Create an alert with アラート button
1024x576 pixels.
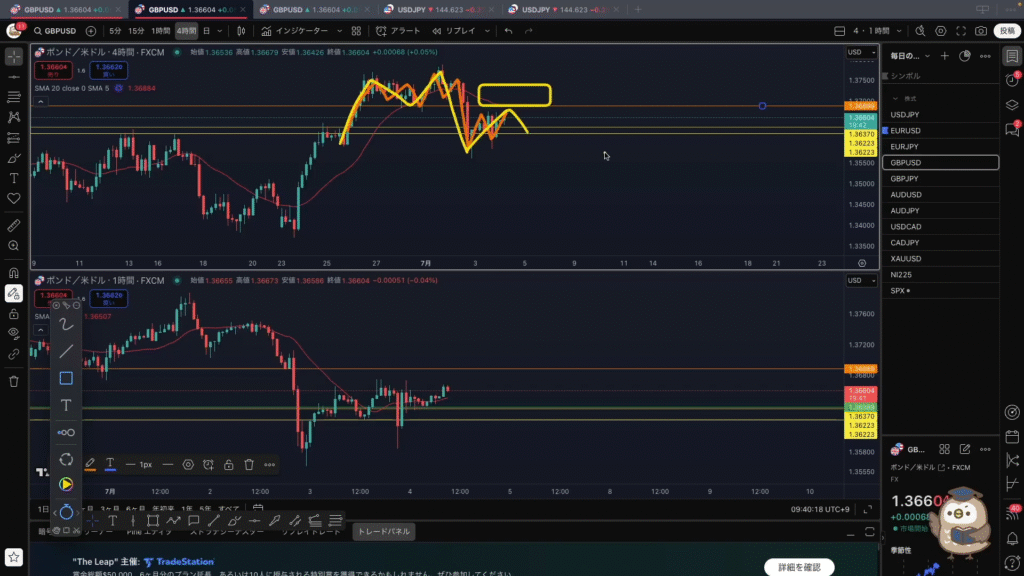pyautogui.click(x=398, y=31)
